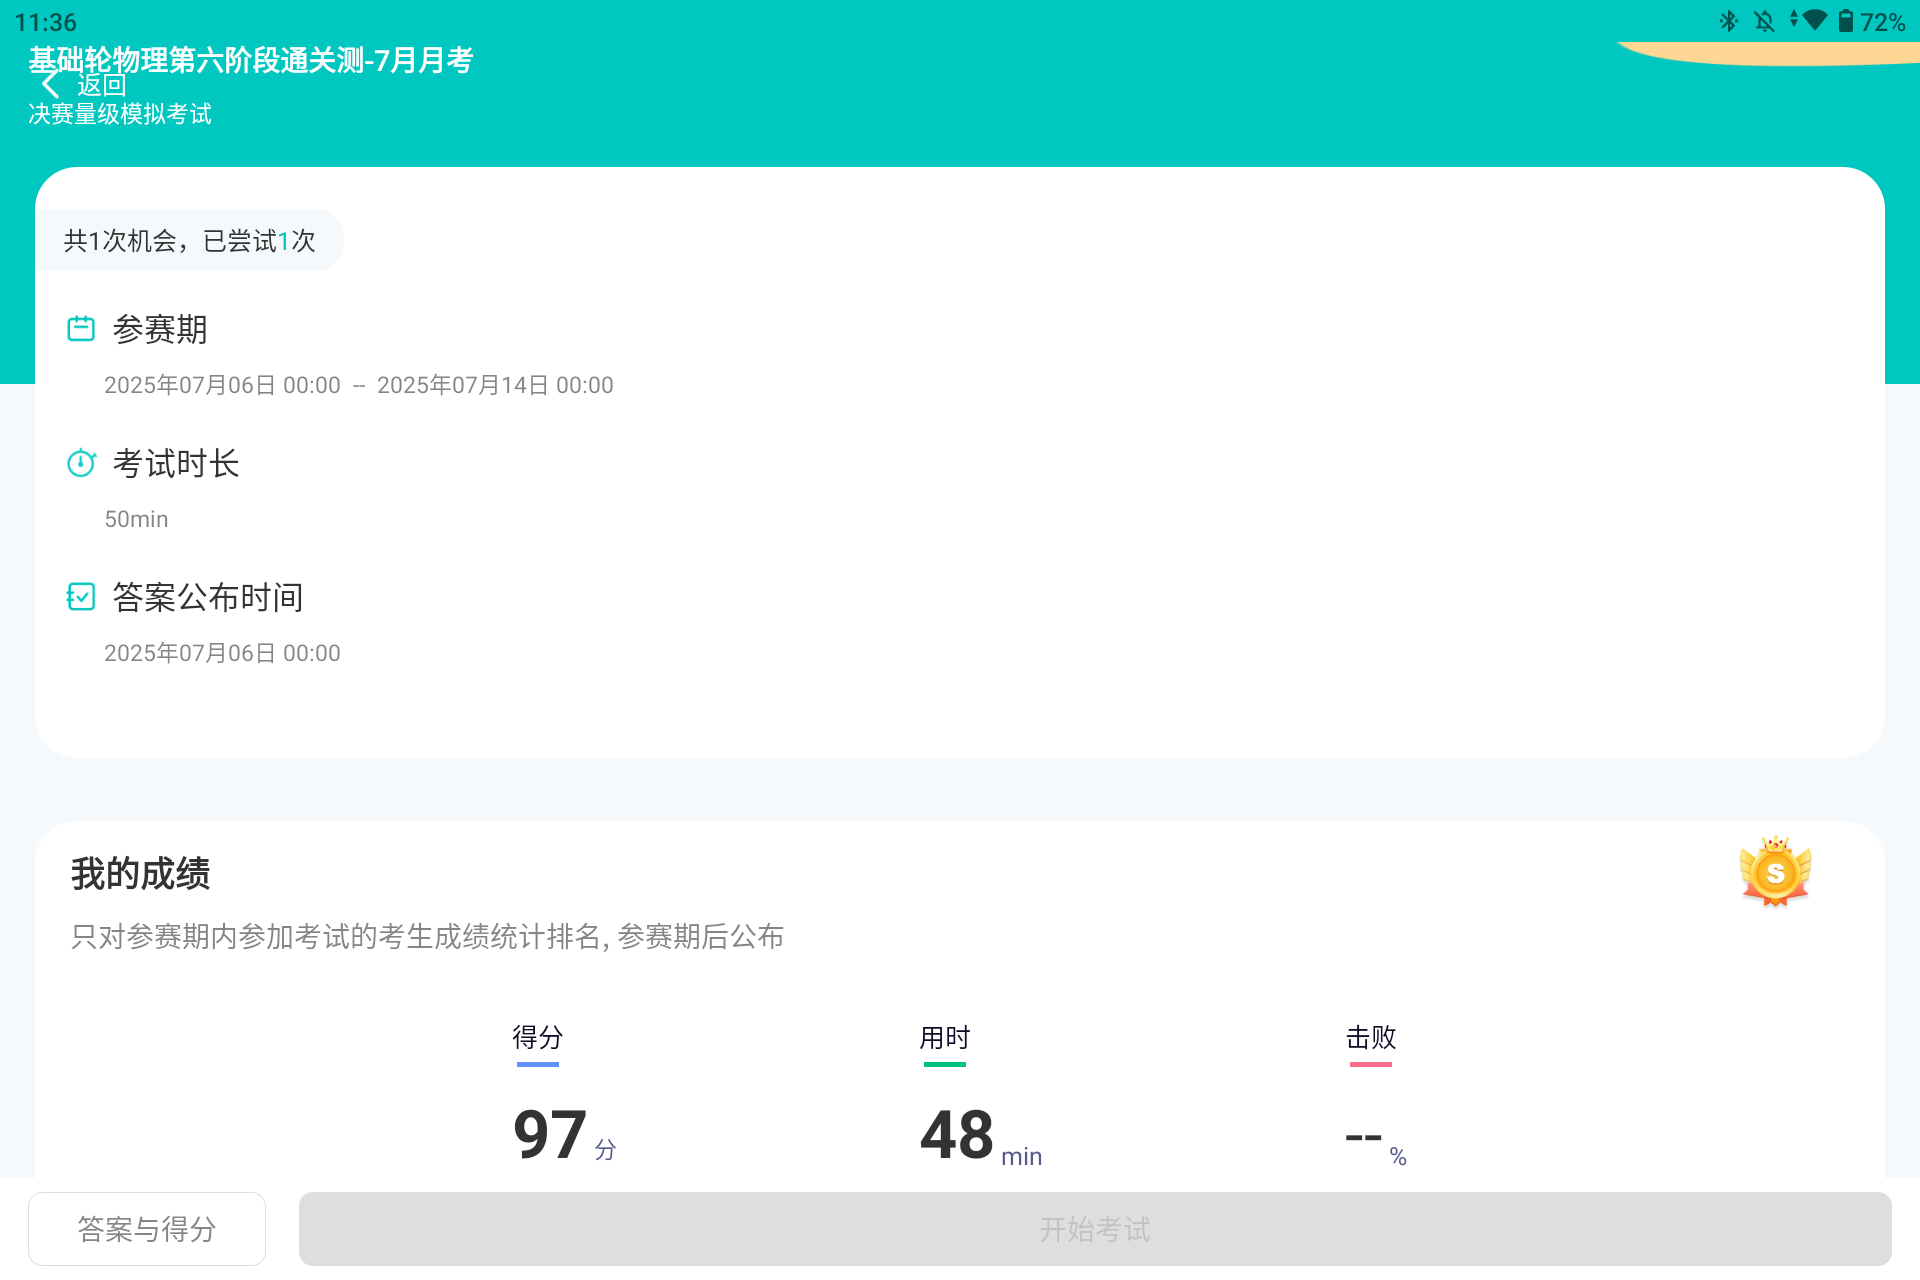Image resolution: width=1920 pixels, height=1280 pixels.
Task: Click the subtitle 决赛量级模拟考试
Action: [x=120, y=114]
